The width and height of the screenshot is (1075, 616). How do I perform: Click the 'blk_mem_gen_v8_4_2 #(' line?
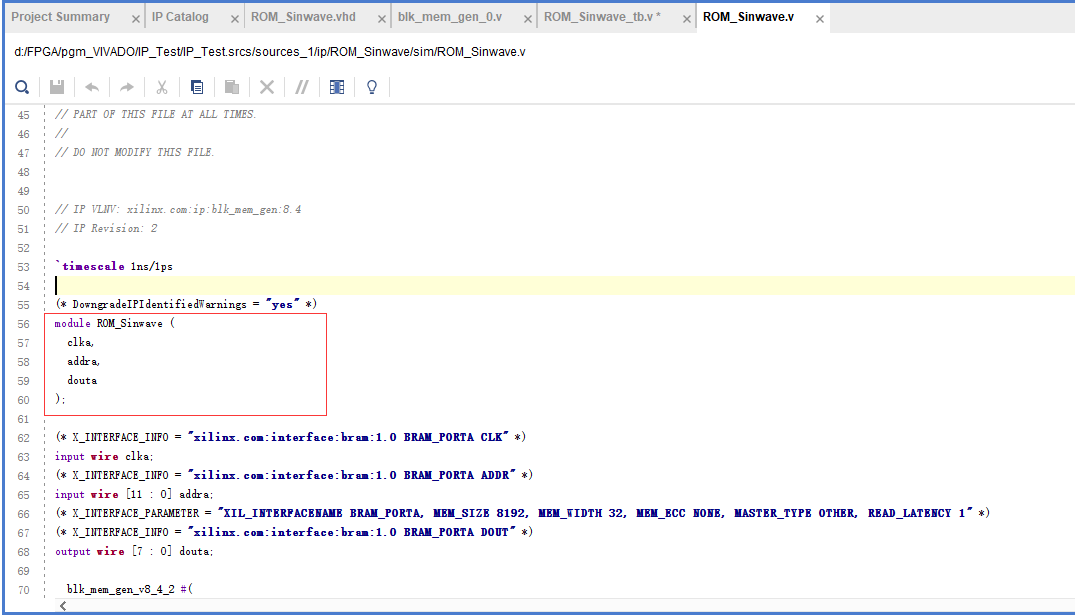click(130, 589)
